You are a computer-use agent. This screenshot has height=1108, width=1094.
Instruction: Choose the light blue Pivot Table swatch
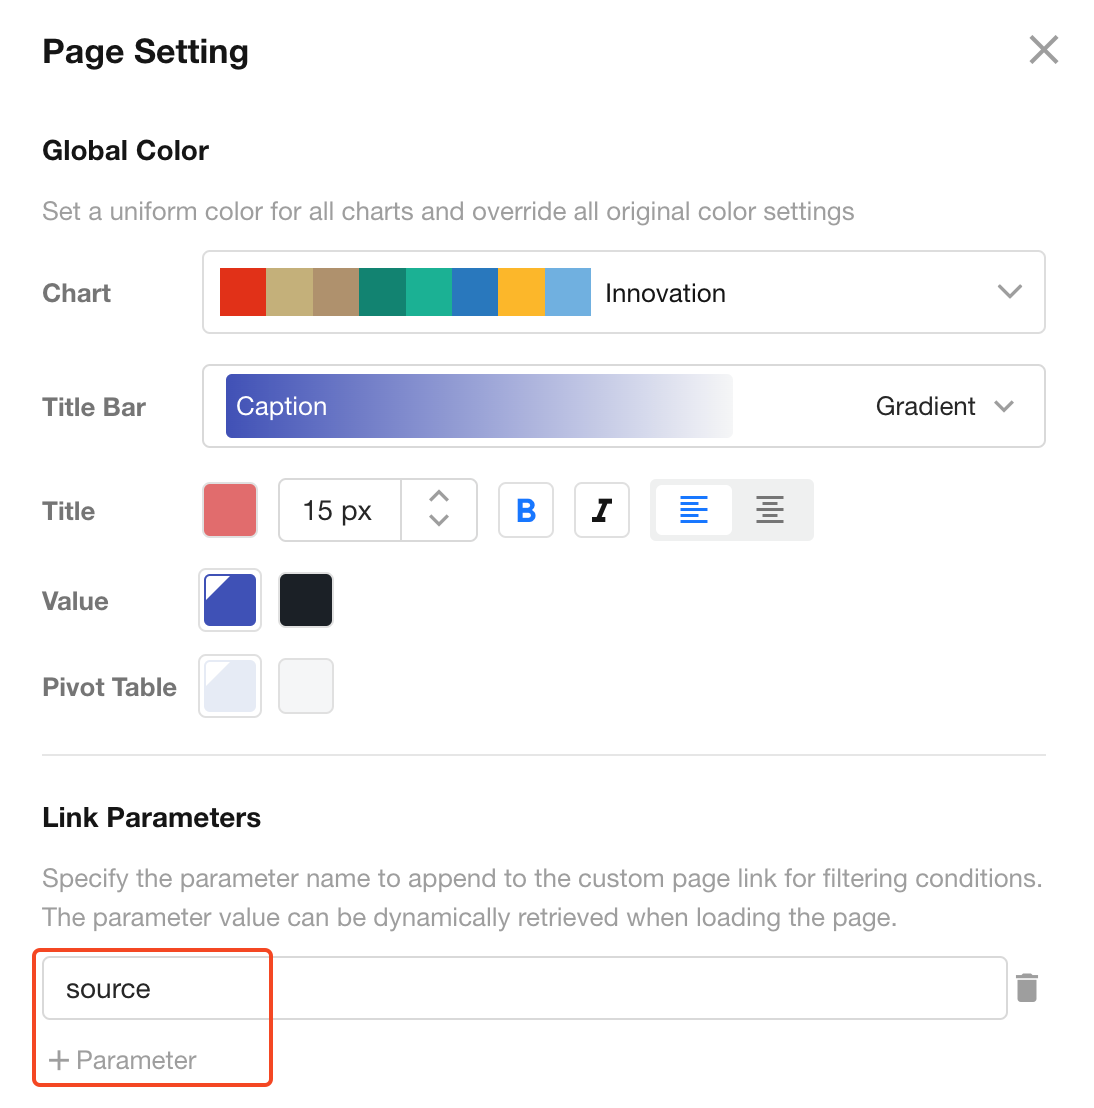230,686
